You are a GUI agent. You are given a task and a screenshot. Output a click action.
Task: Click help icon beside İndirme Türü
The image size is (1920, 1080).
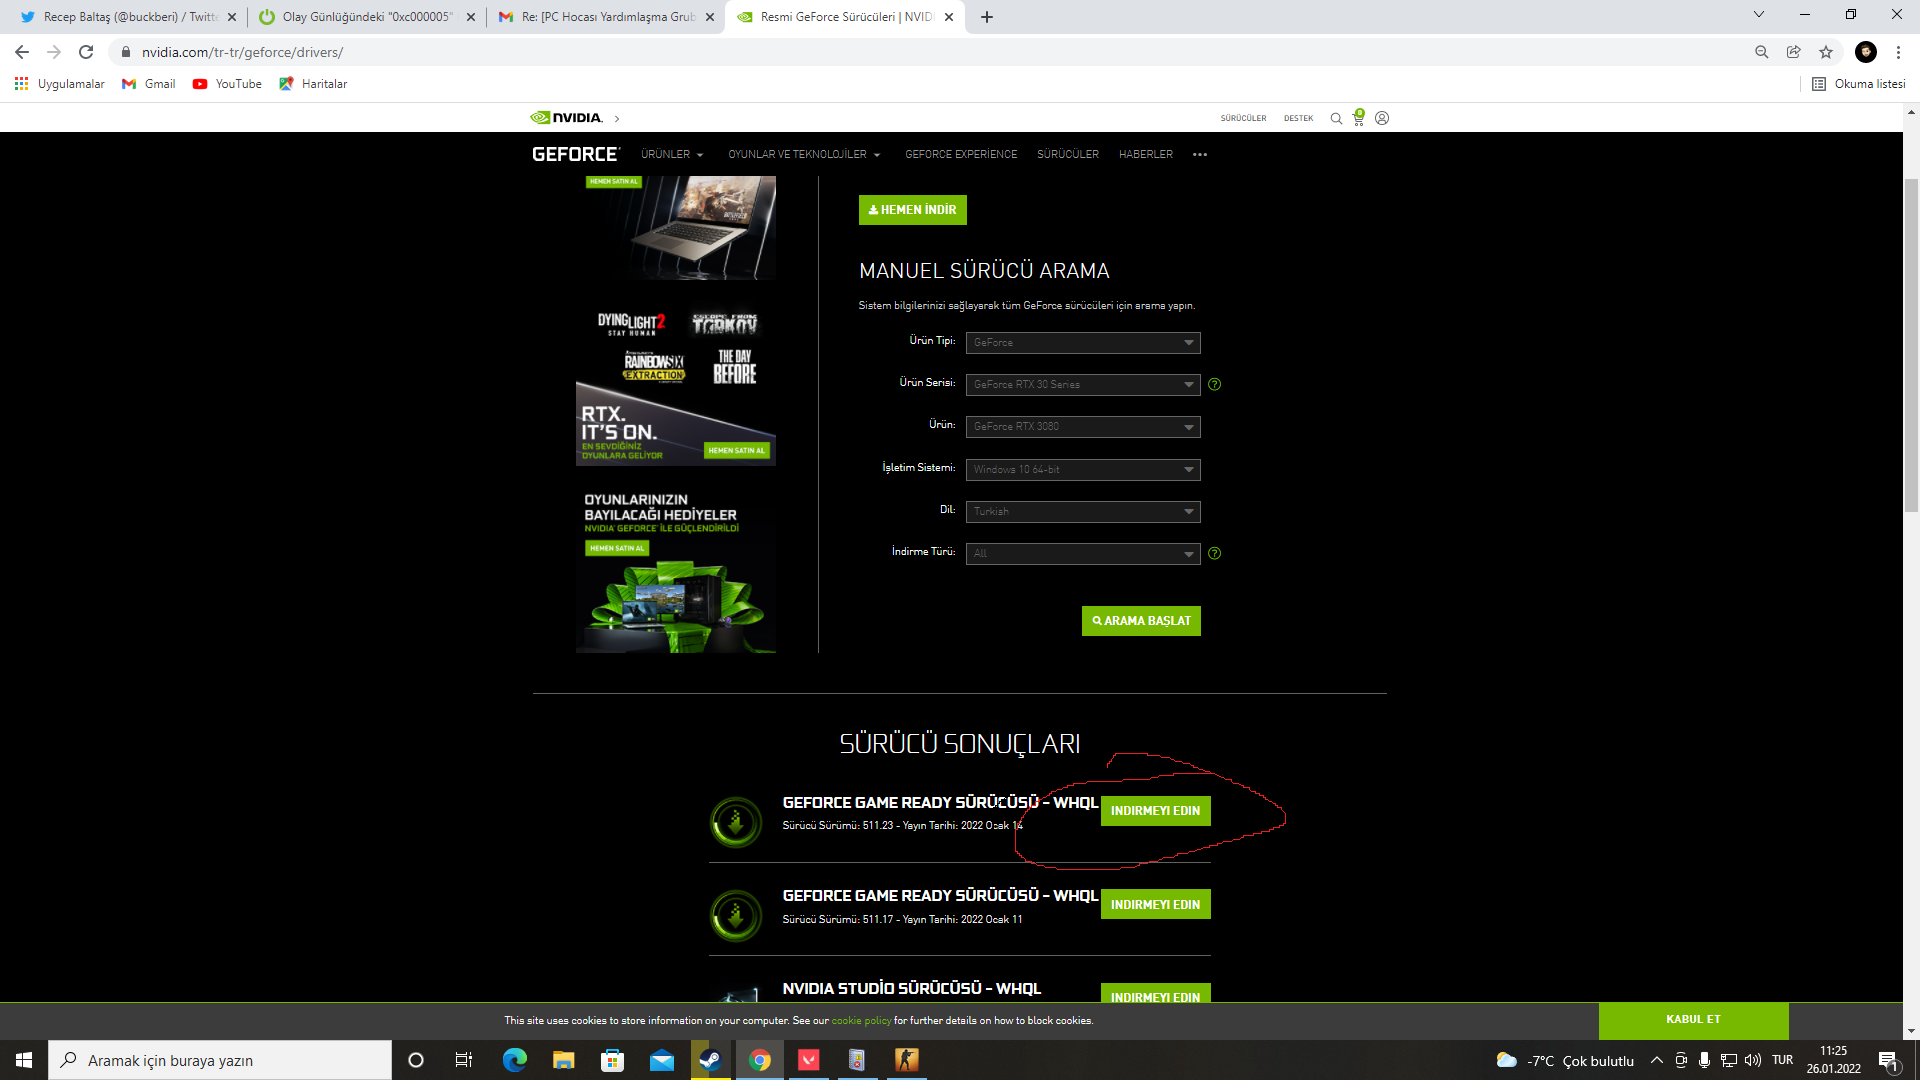pyautogui.click(x=1214, y=553)
